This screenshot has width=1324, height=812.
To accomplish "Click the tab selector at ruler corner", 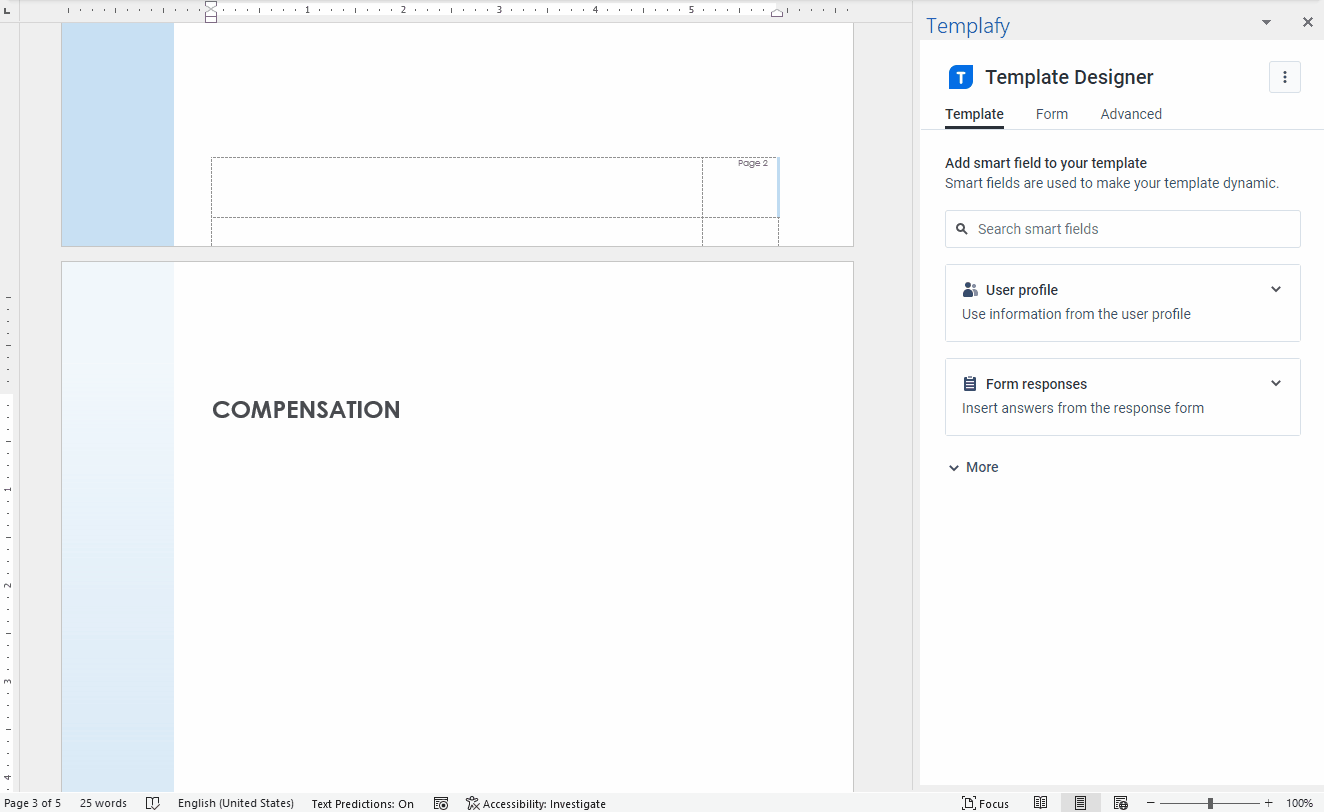I will pos(8,10).
